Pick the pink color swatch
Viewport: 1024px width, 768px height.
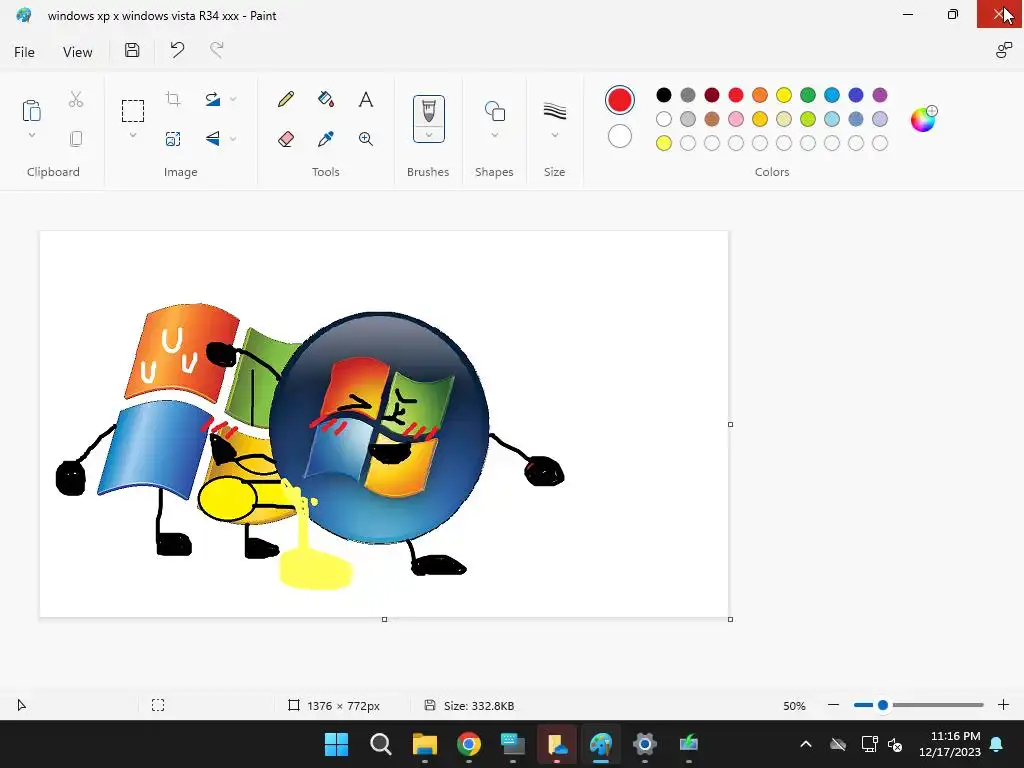pos(735,119)
